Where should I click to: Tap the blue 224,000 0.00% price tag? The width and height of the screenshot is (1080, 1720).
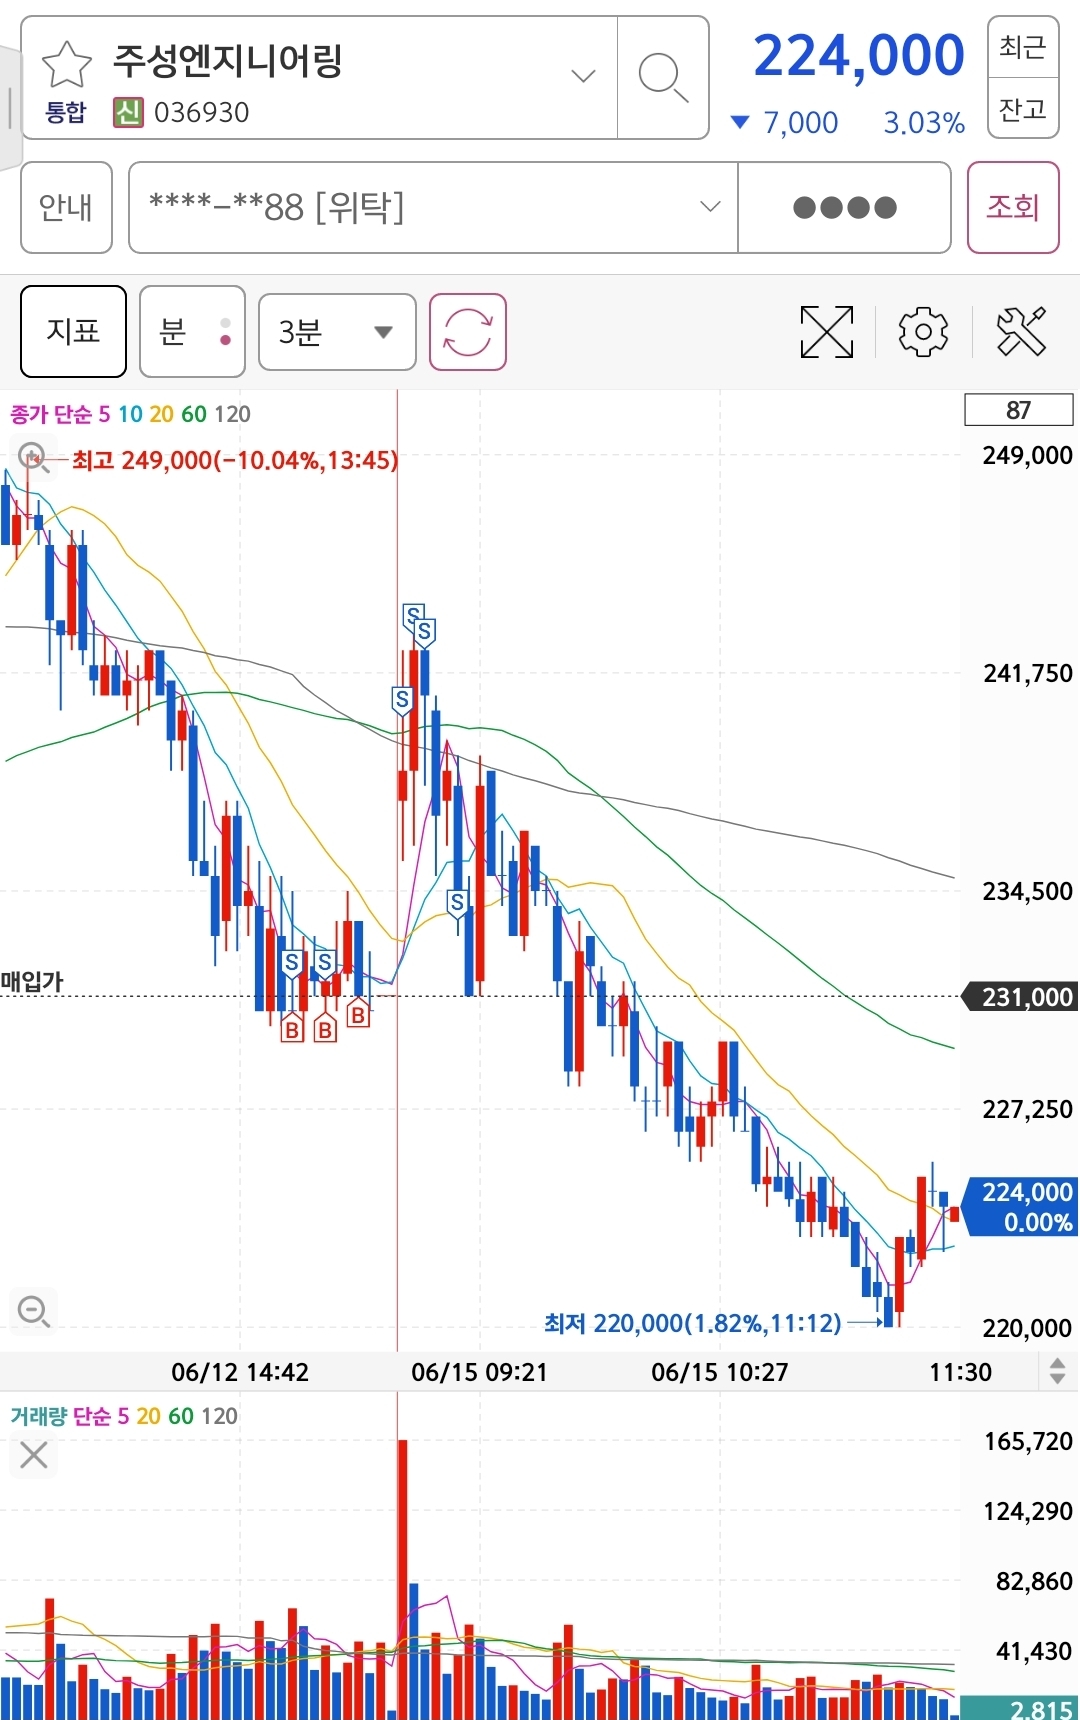click(x=1021, y=1207)
